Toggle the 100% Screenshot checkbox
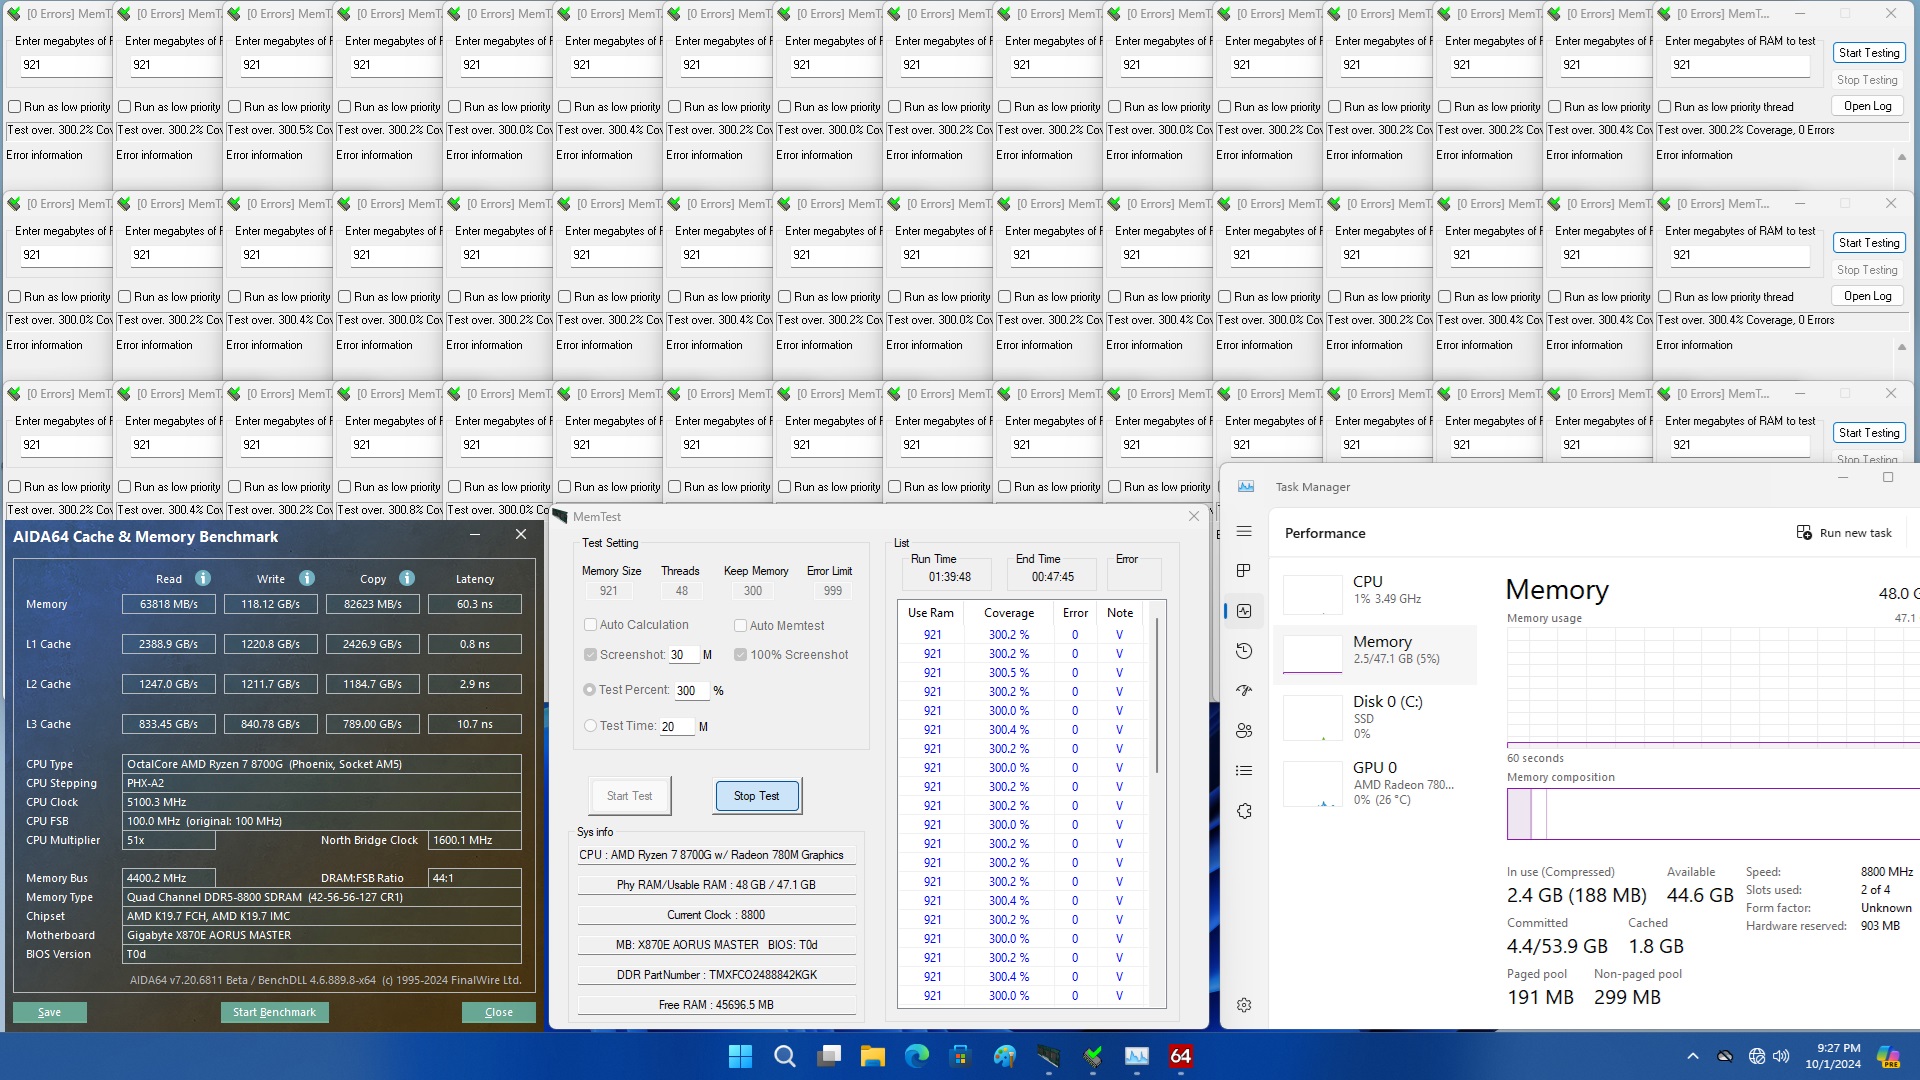Viewport: 1920px width, 1080px height. click(x=741, y=655)
